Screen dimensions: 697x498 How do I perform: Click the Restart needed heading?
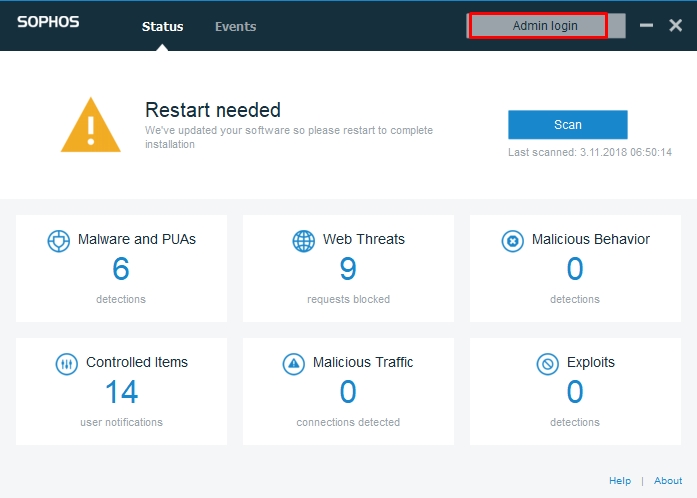coord(213,110)
